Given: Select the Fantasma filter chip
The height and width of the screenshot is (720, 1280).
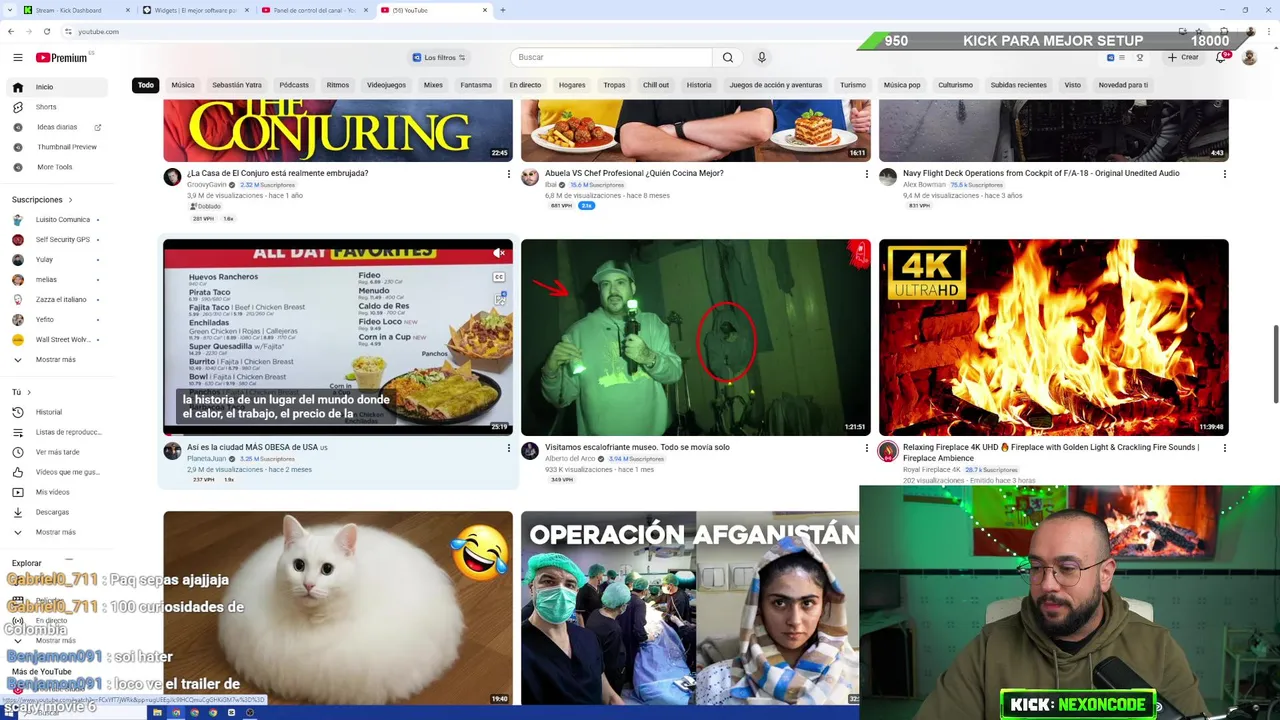Looking at the screenshot, I should pyautogui.click(x=476, y=85).
